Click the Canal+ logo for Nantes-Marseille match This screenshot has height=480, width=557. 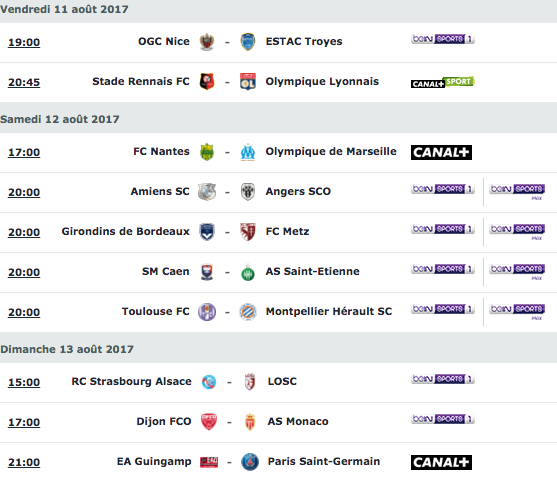441,152
